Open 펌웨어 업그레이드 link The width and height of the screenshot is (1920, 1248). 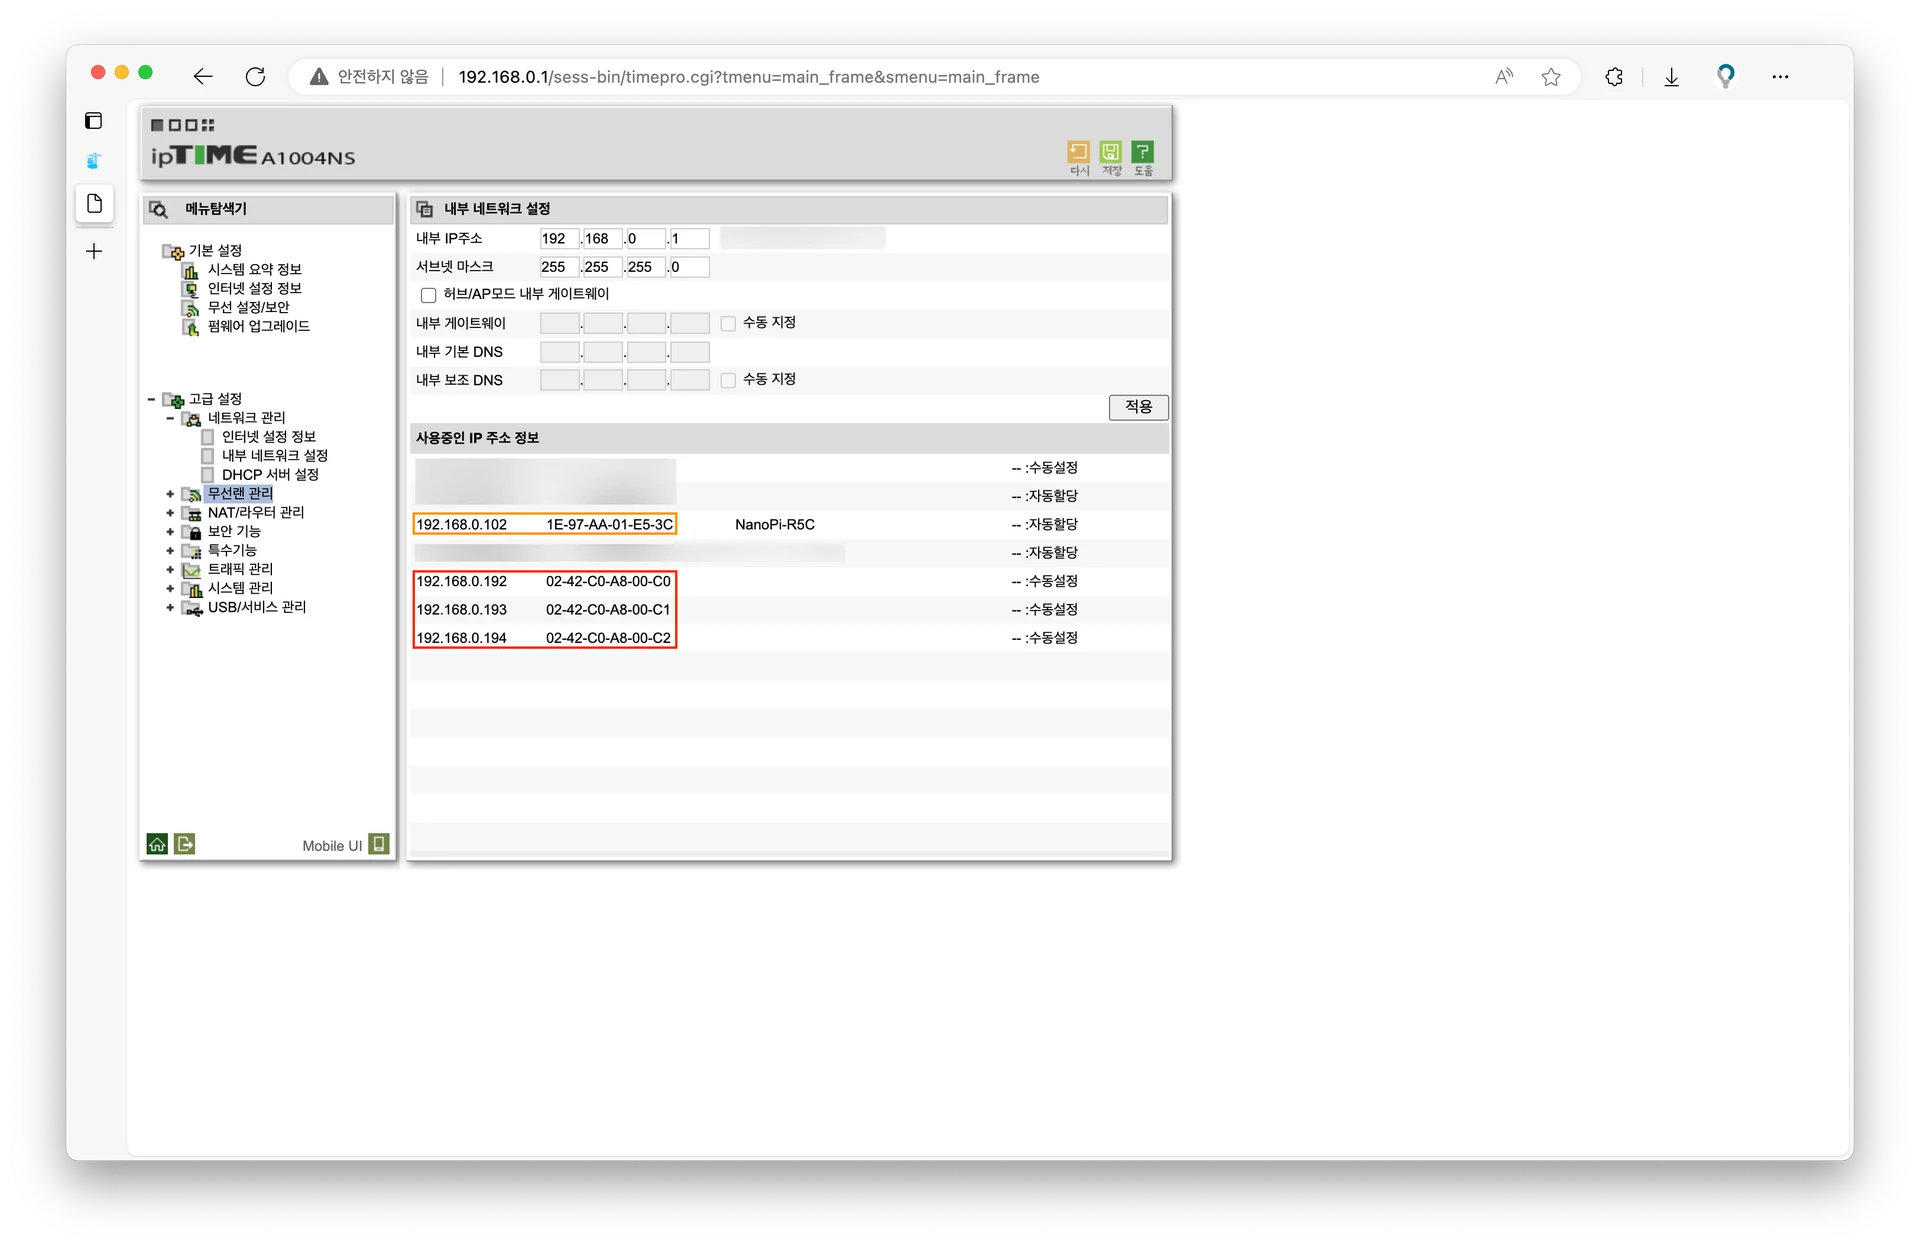pos(258,327)
